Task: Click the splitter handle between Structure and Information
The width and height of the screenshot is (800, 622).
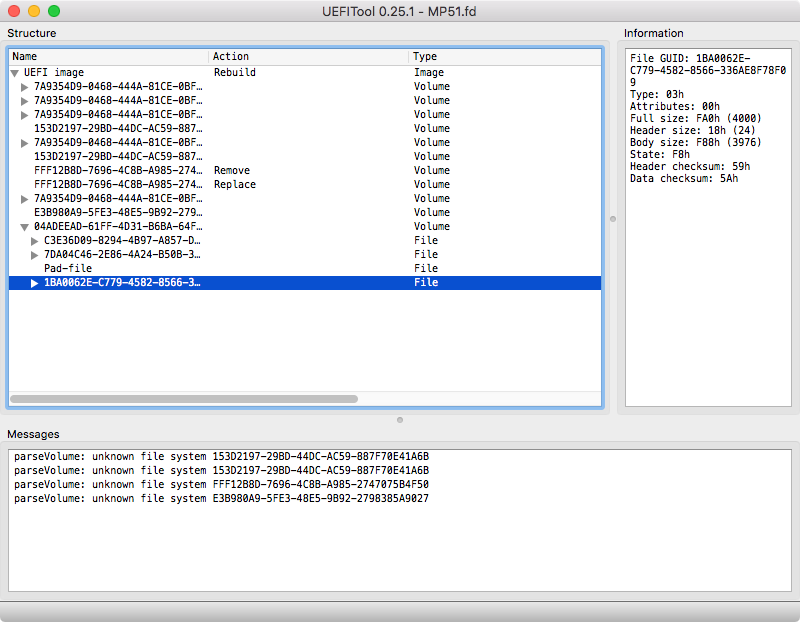Action: click(x=613, y=219)
